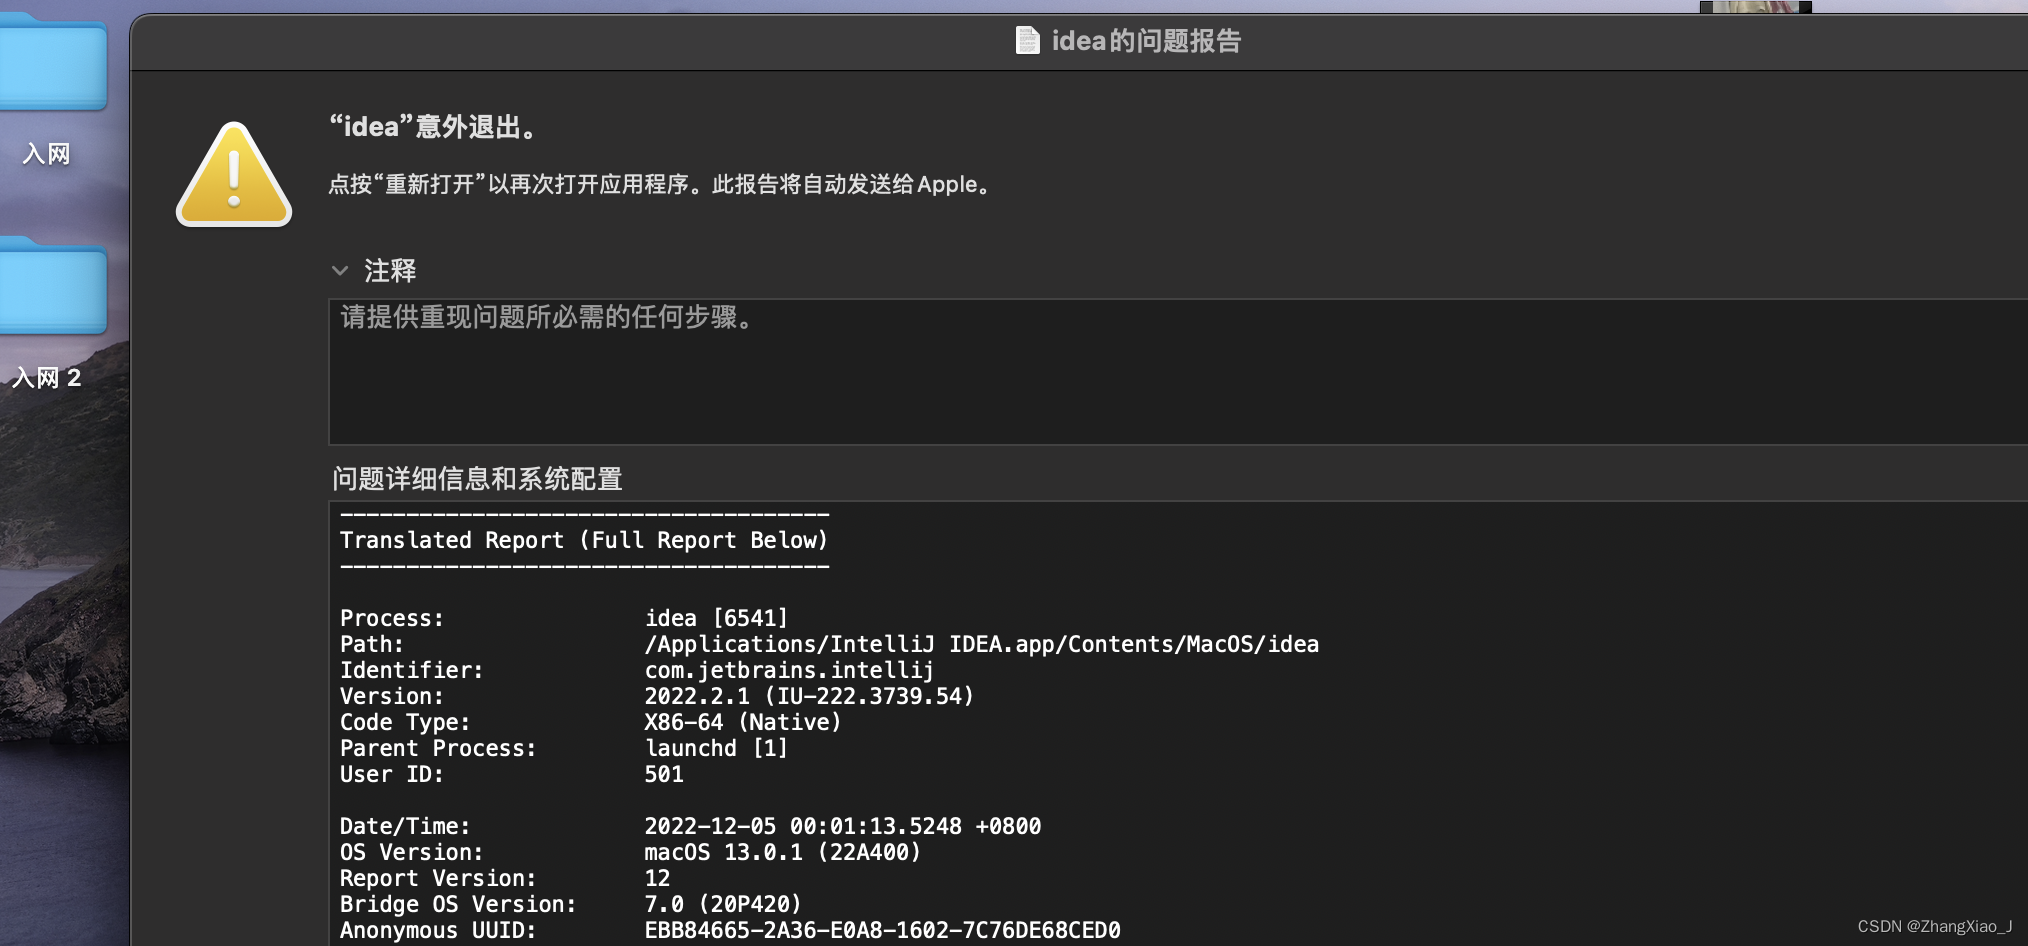Click the "Identifier:" field label
The height and width of the screenshot is (946, 2028).
point(411,670)
